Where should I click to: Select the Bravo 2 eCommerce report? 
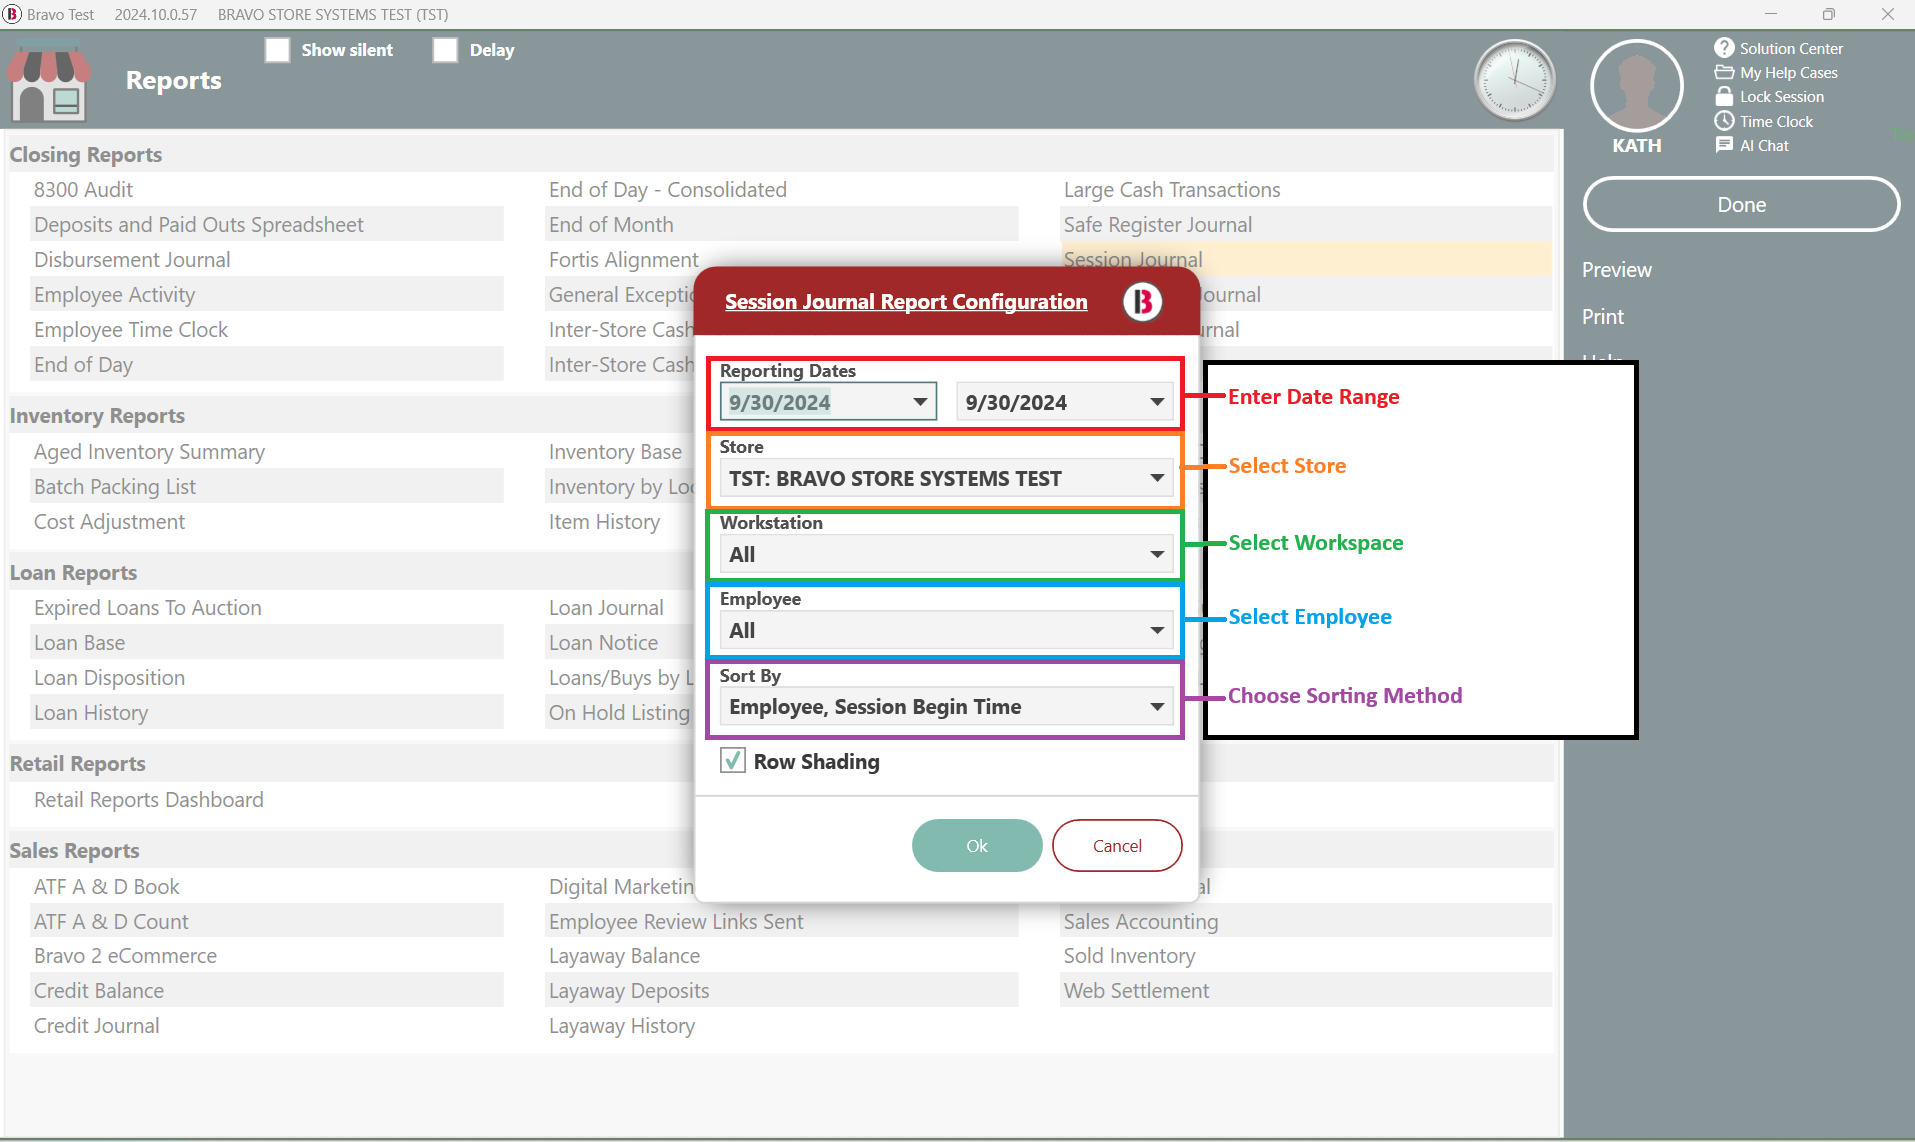coord(125,955)
